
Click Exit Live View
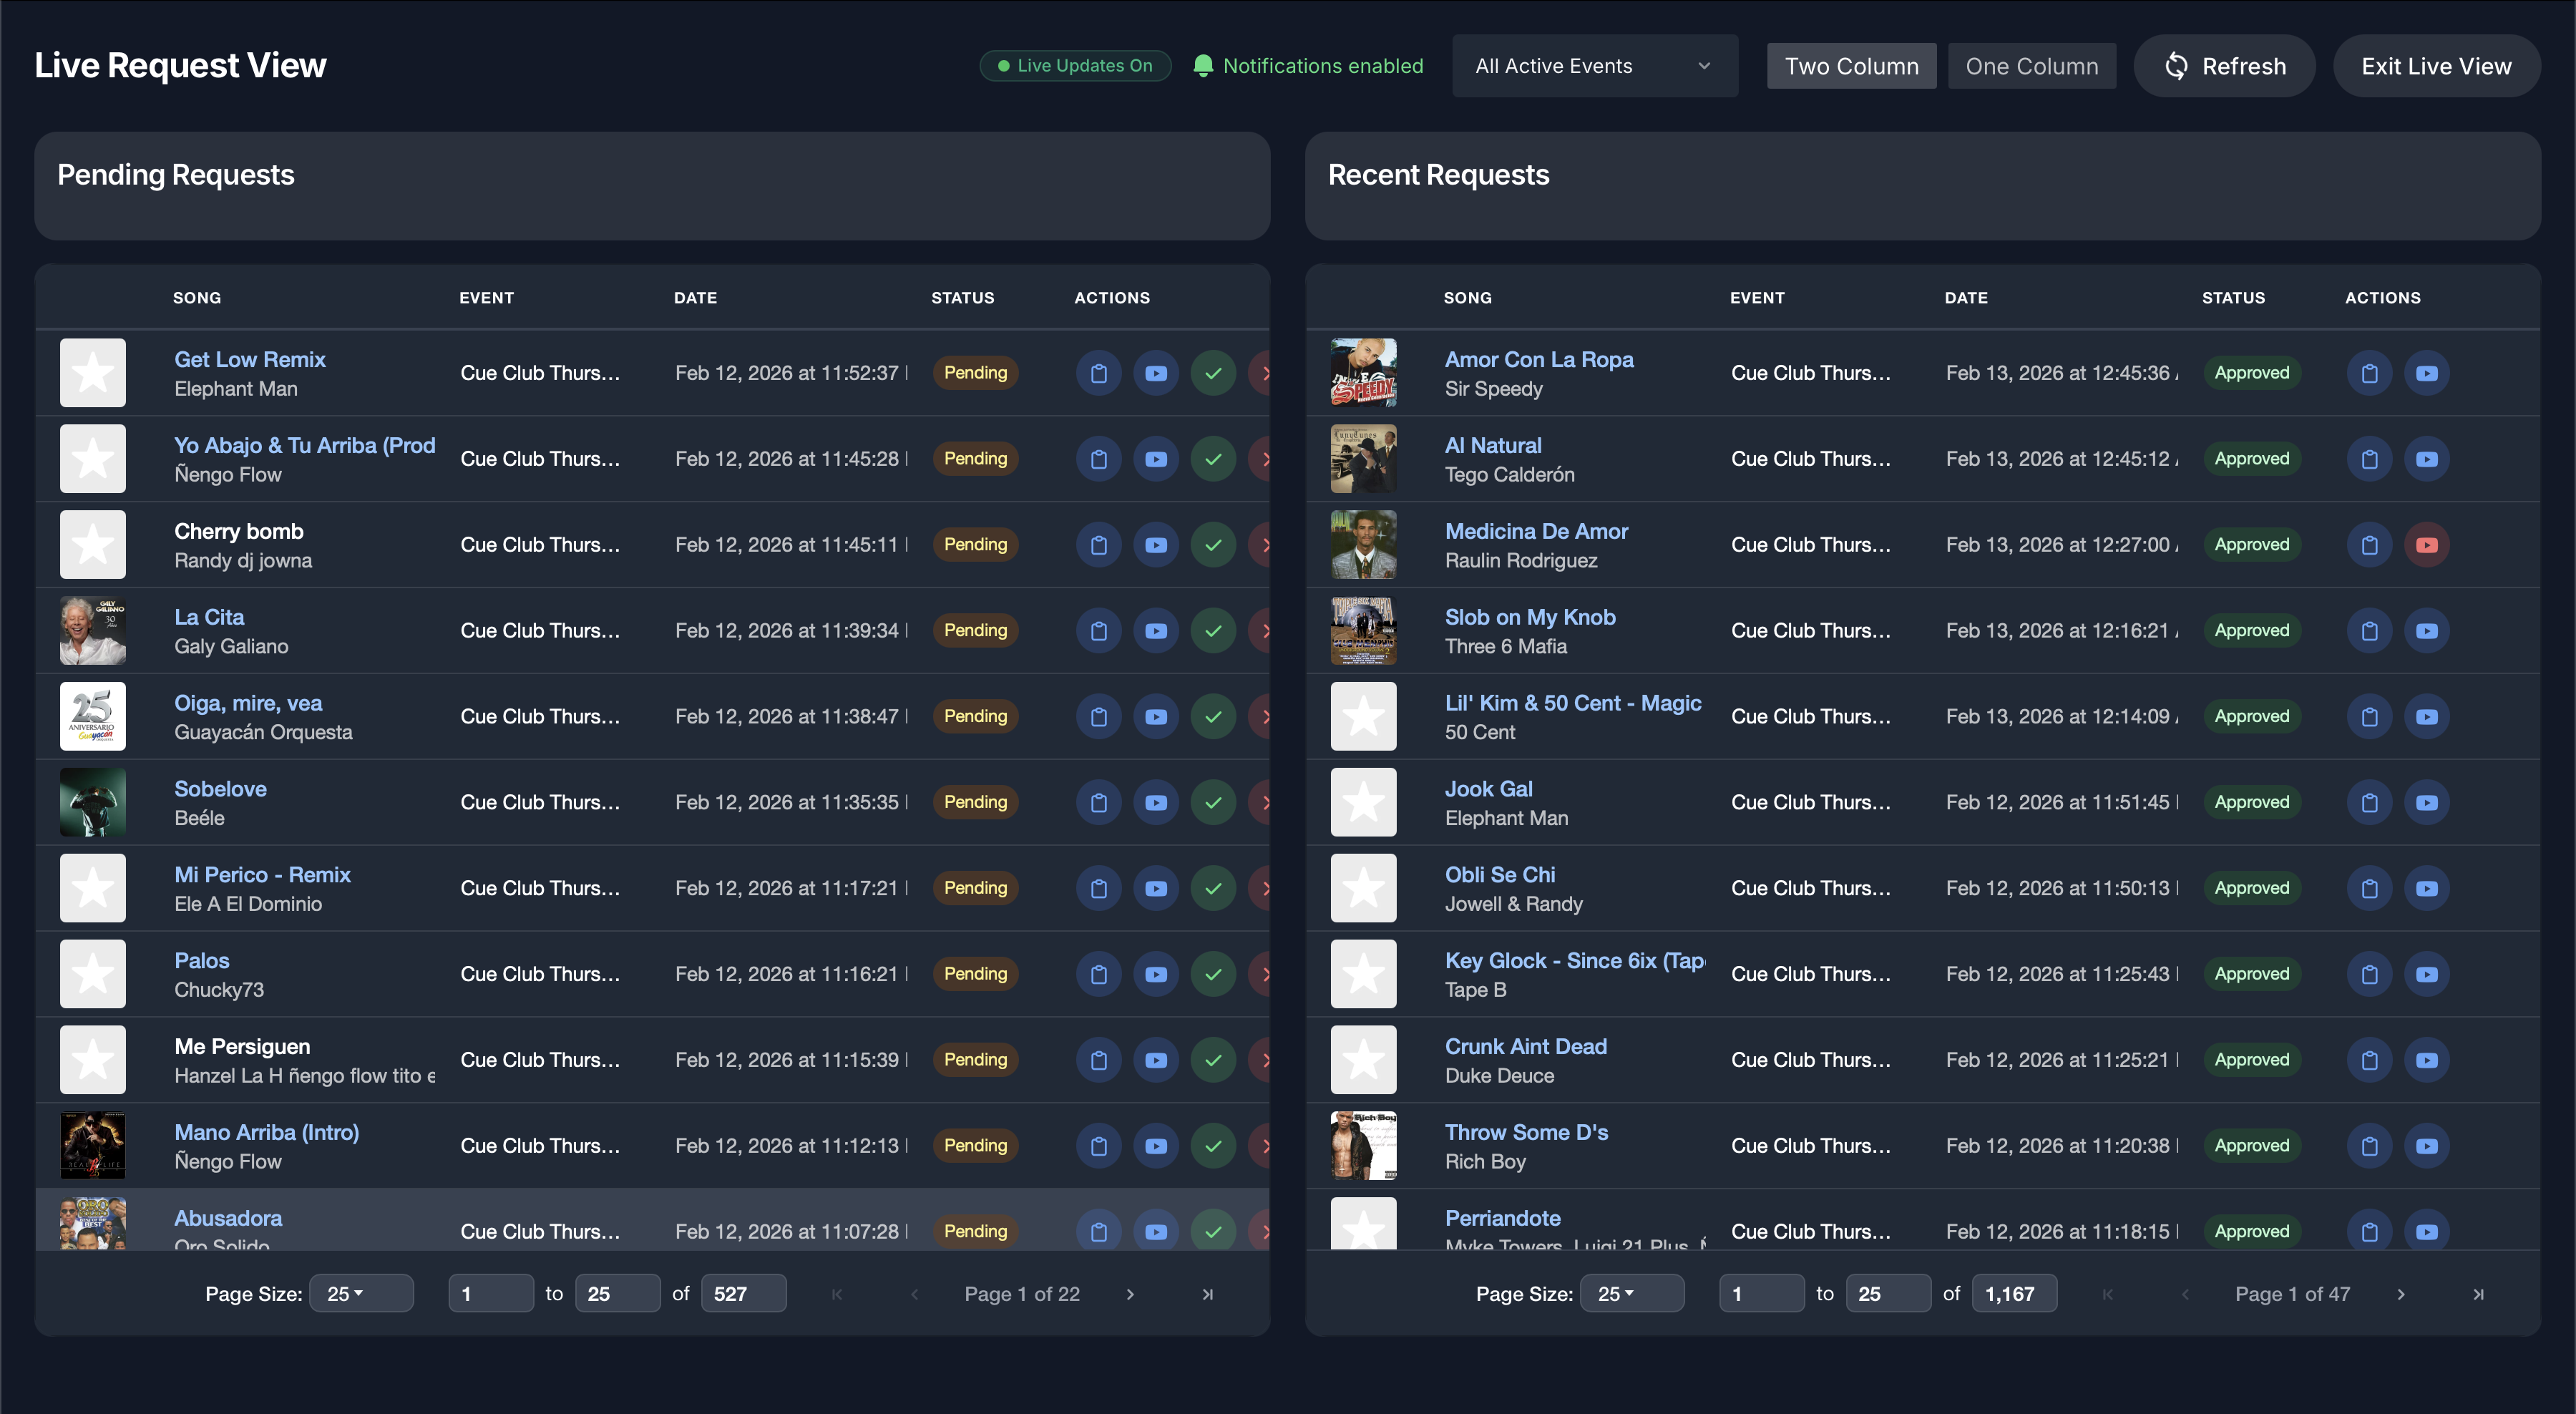[x=2437, y=65]
